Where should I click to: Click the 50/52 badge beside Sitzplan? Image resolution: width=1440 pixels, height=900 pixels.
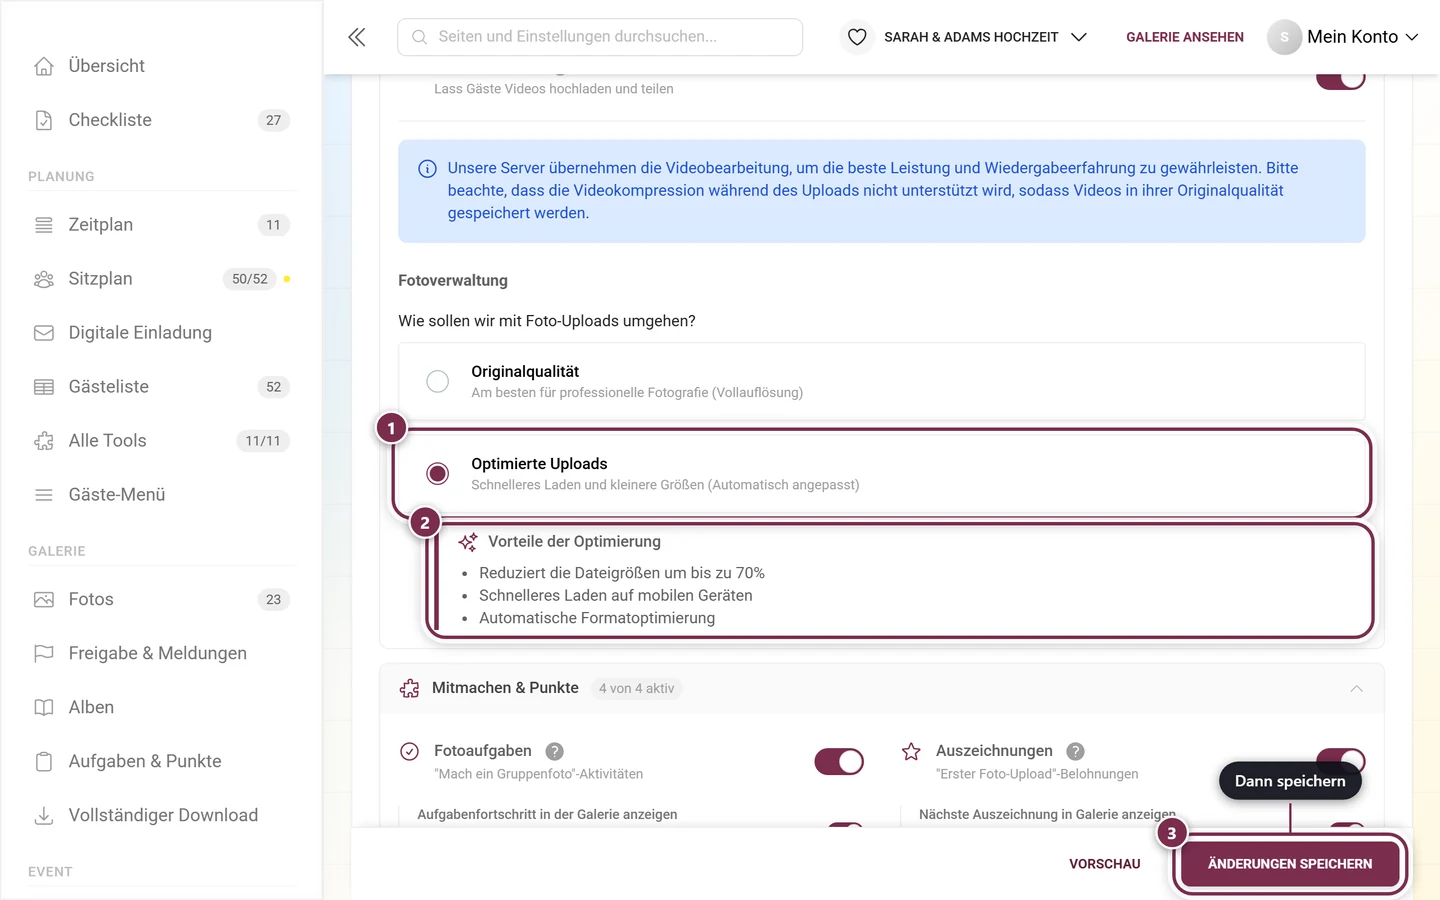[x=250, y=279]
